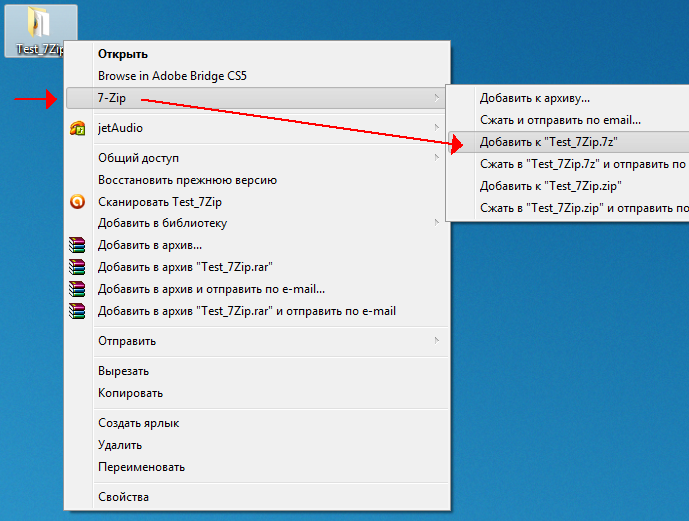Choose Добавить к "Test_7Zip.zip" in submenu

coord(569,186)
